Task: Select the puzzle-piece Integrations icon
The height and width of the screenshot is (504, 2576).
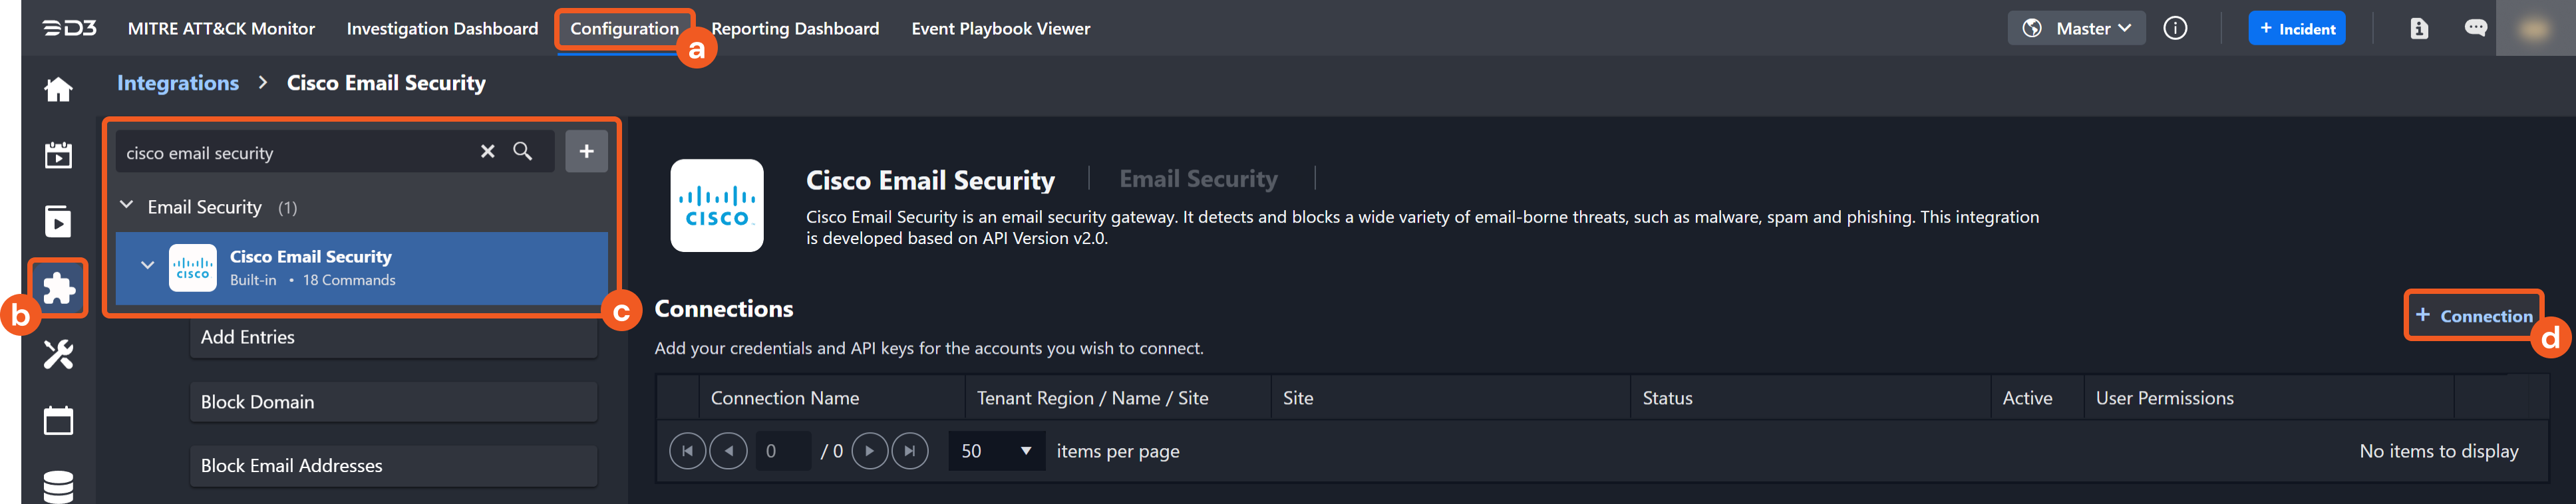Action: 58,289
